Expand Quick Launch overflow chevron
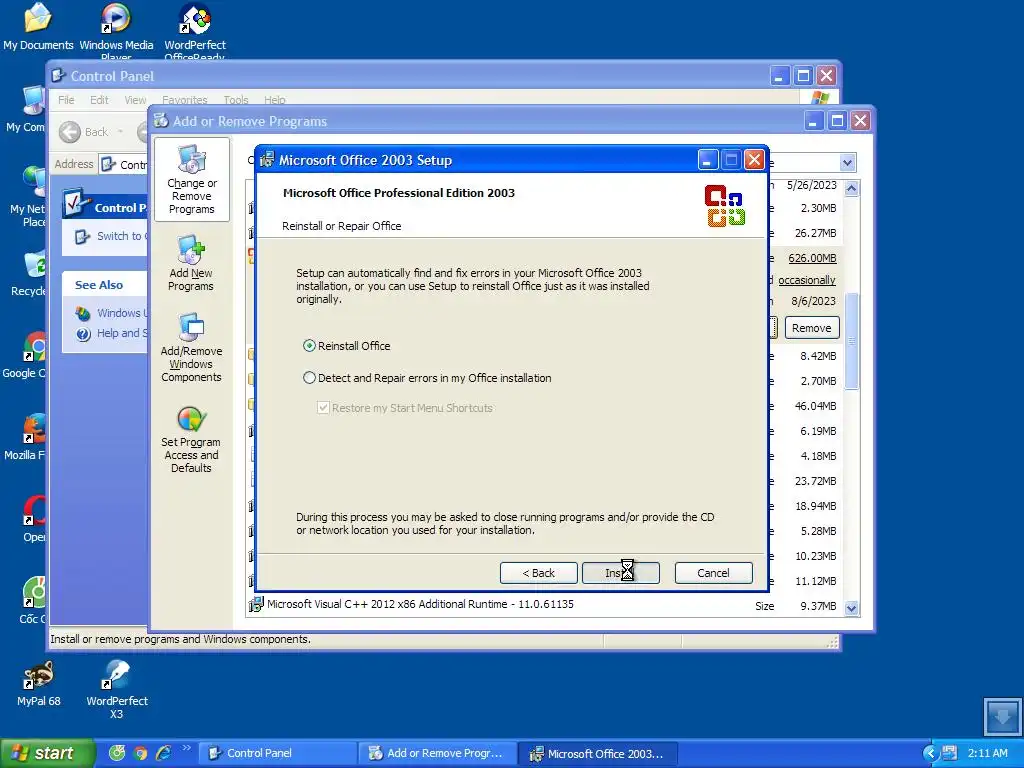This screenshot has width=1024, height=768. coord(186,748)
